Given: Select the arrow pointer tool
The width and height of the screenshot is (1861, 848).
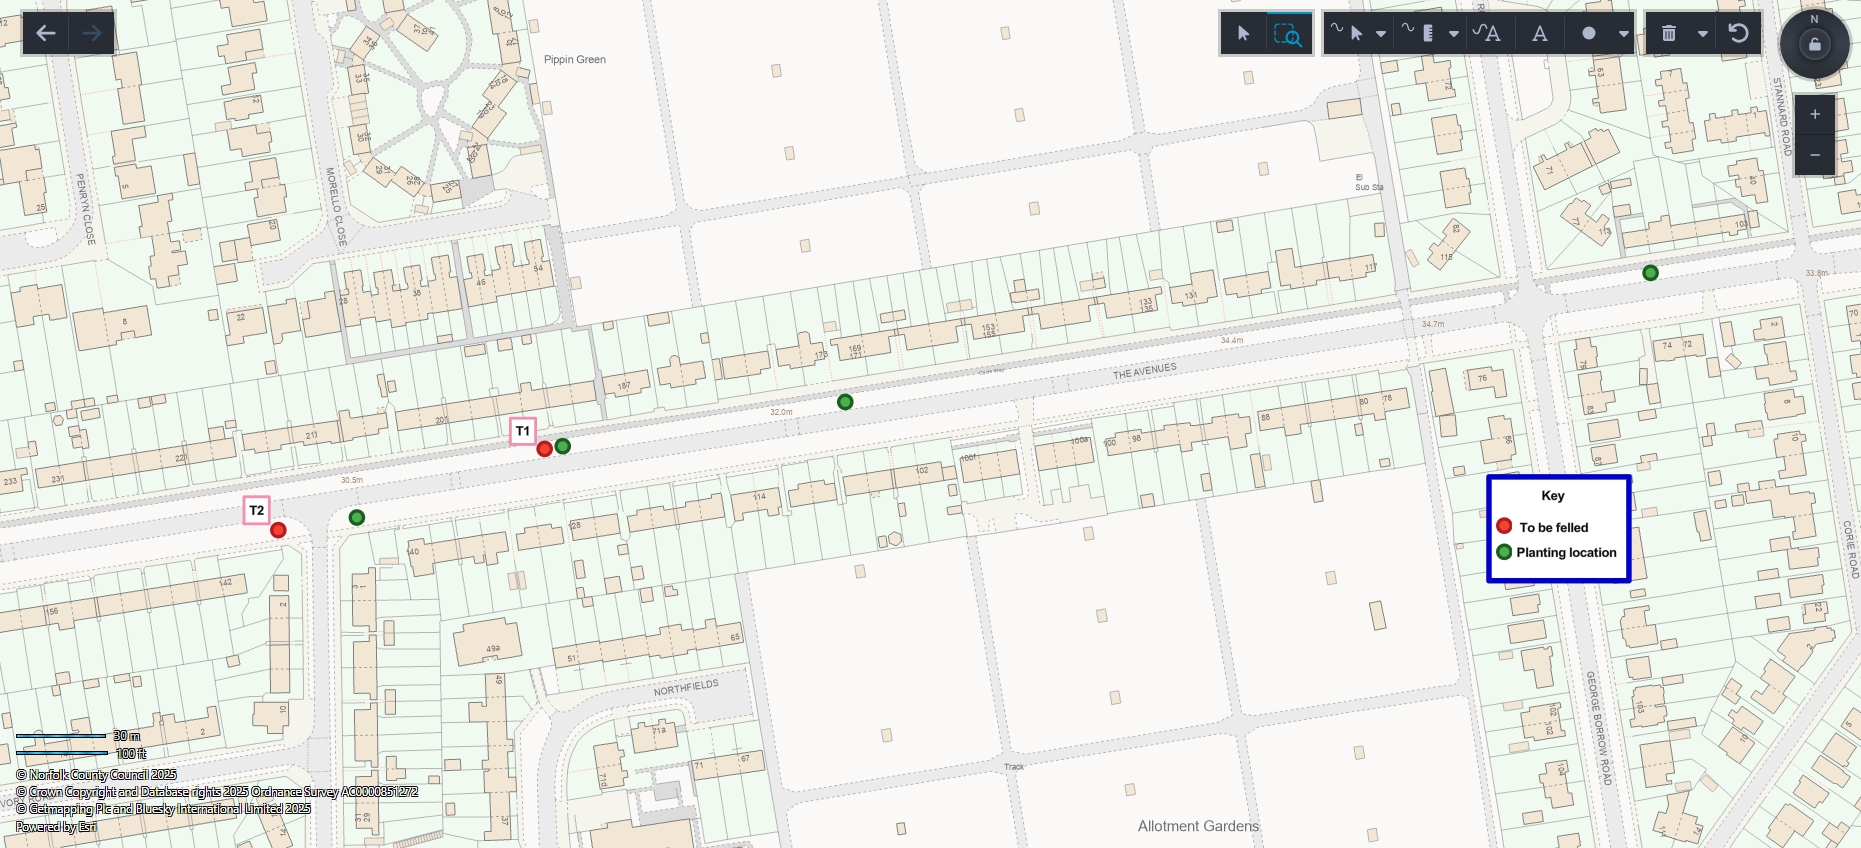Looking at the screenshot, I should [1243, 34].
